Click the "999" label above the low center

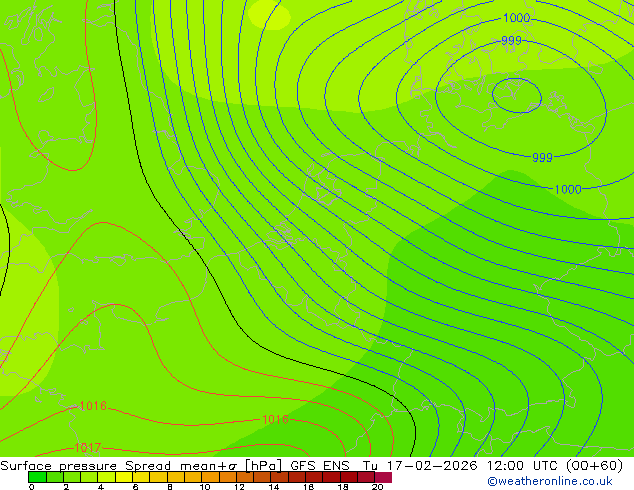tap(511, 40)
